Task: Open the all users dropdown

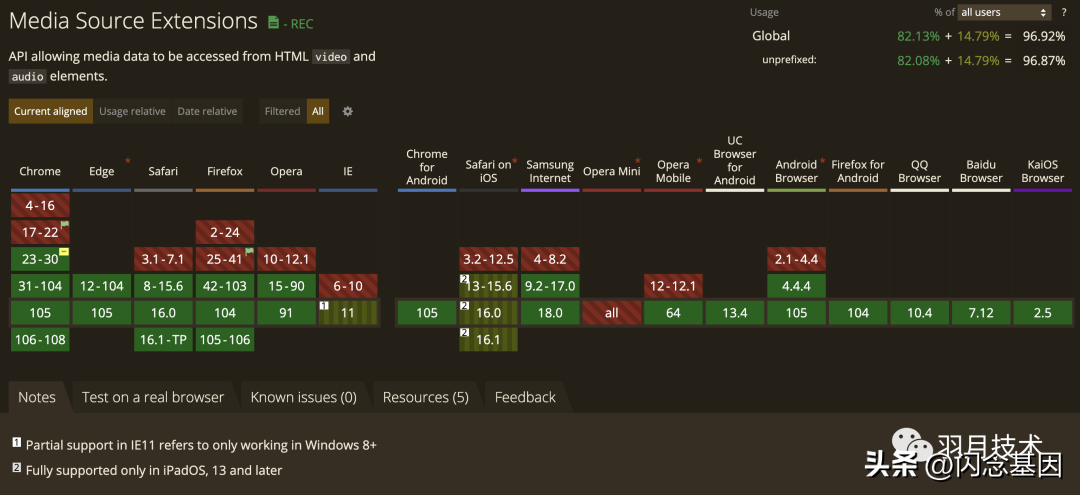Action: [1004, 12]
